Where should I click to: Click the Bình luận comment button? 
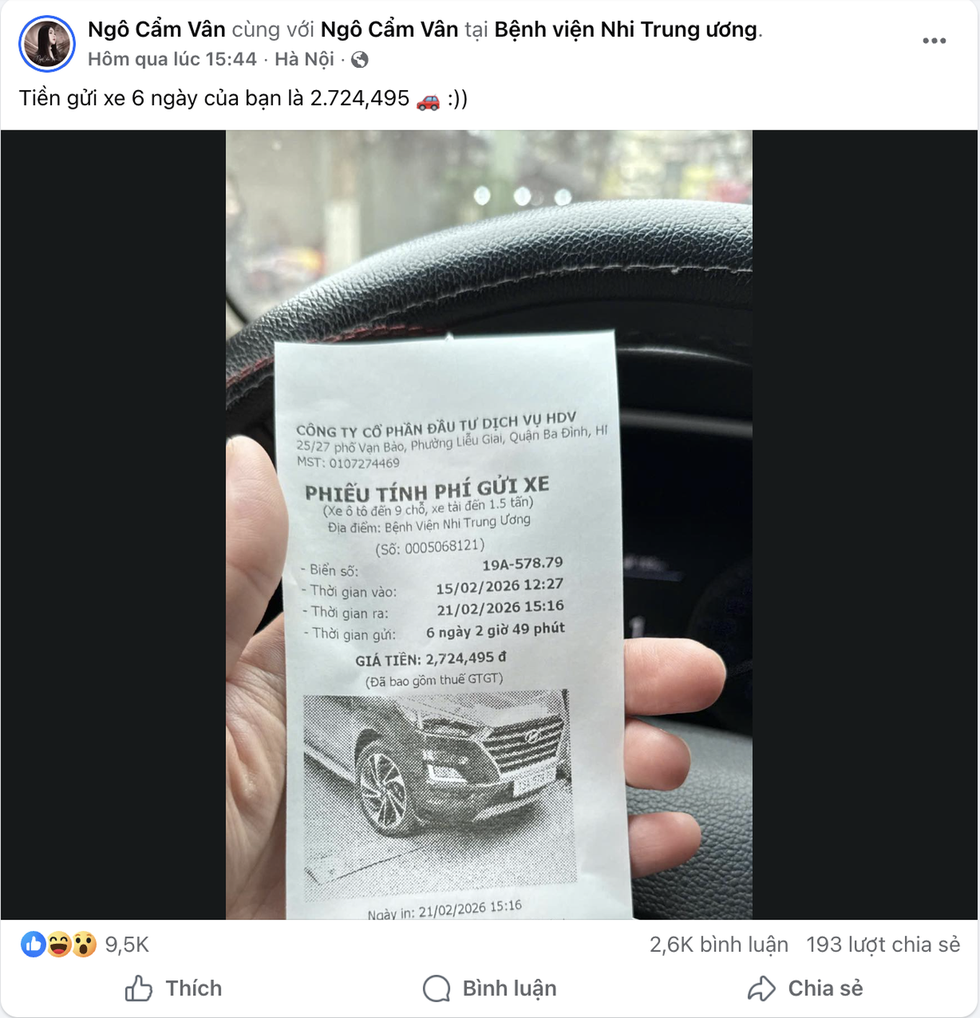tap(490, 989)
